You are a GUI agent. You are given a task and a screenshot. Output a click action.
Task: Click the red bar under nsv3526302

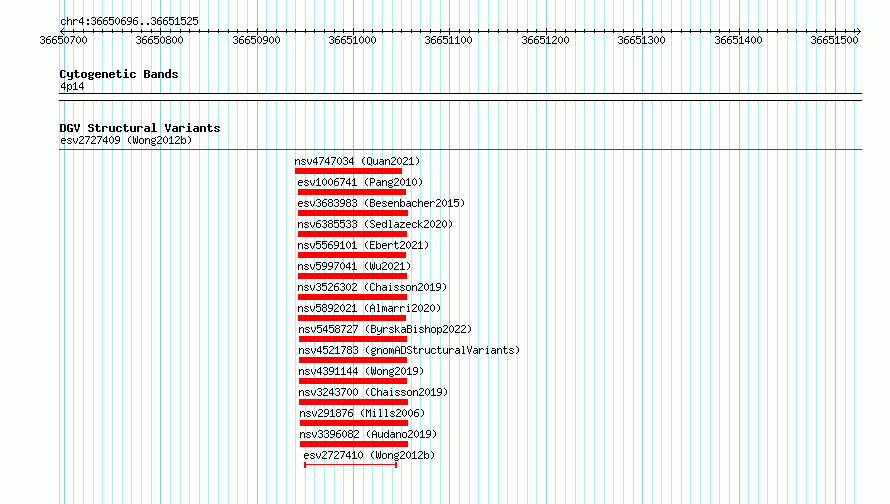(x=352, y=297)
